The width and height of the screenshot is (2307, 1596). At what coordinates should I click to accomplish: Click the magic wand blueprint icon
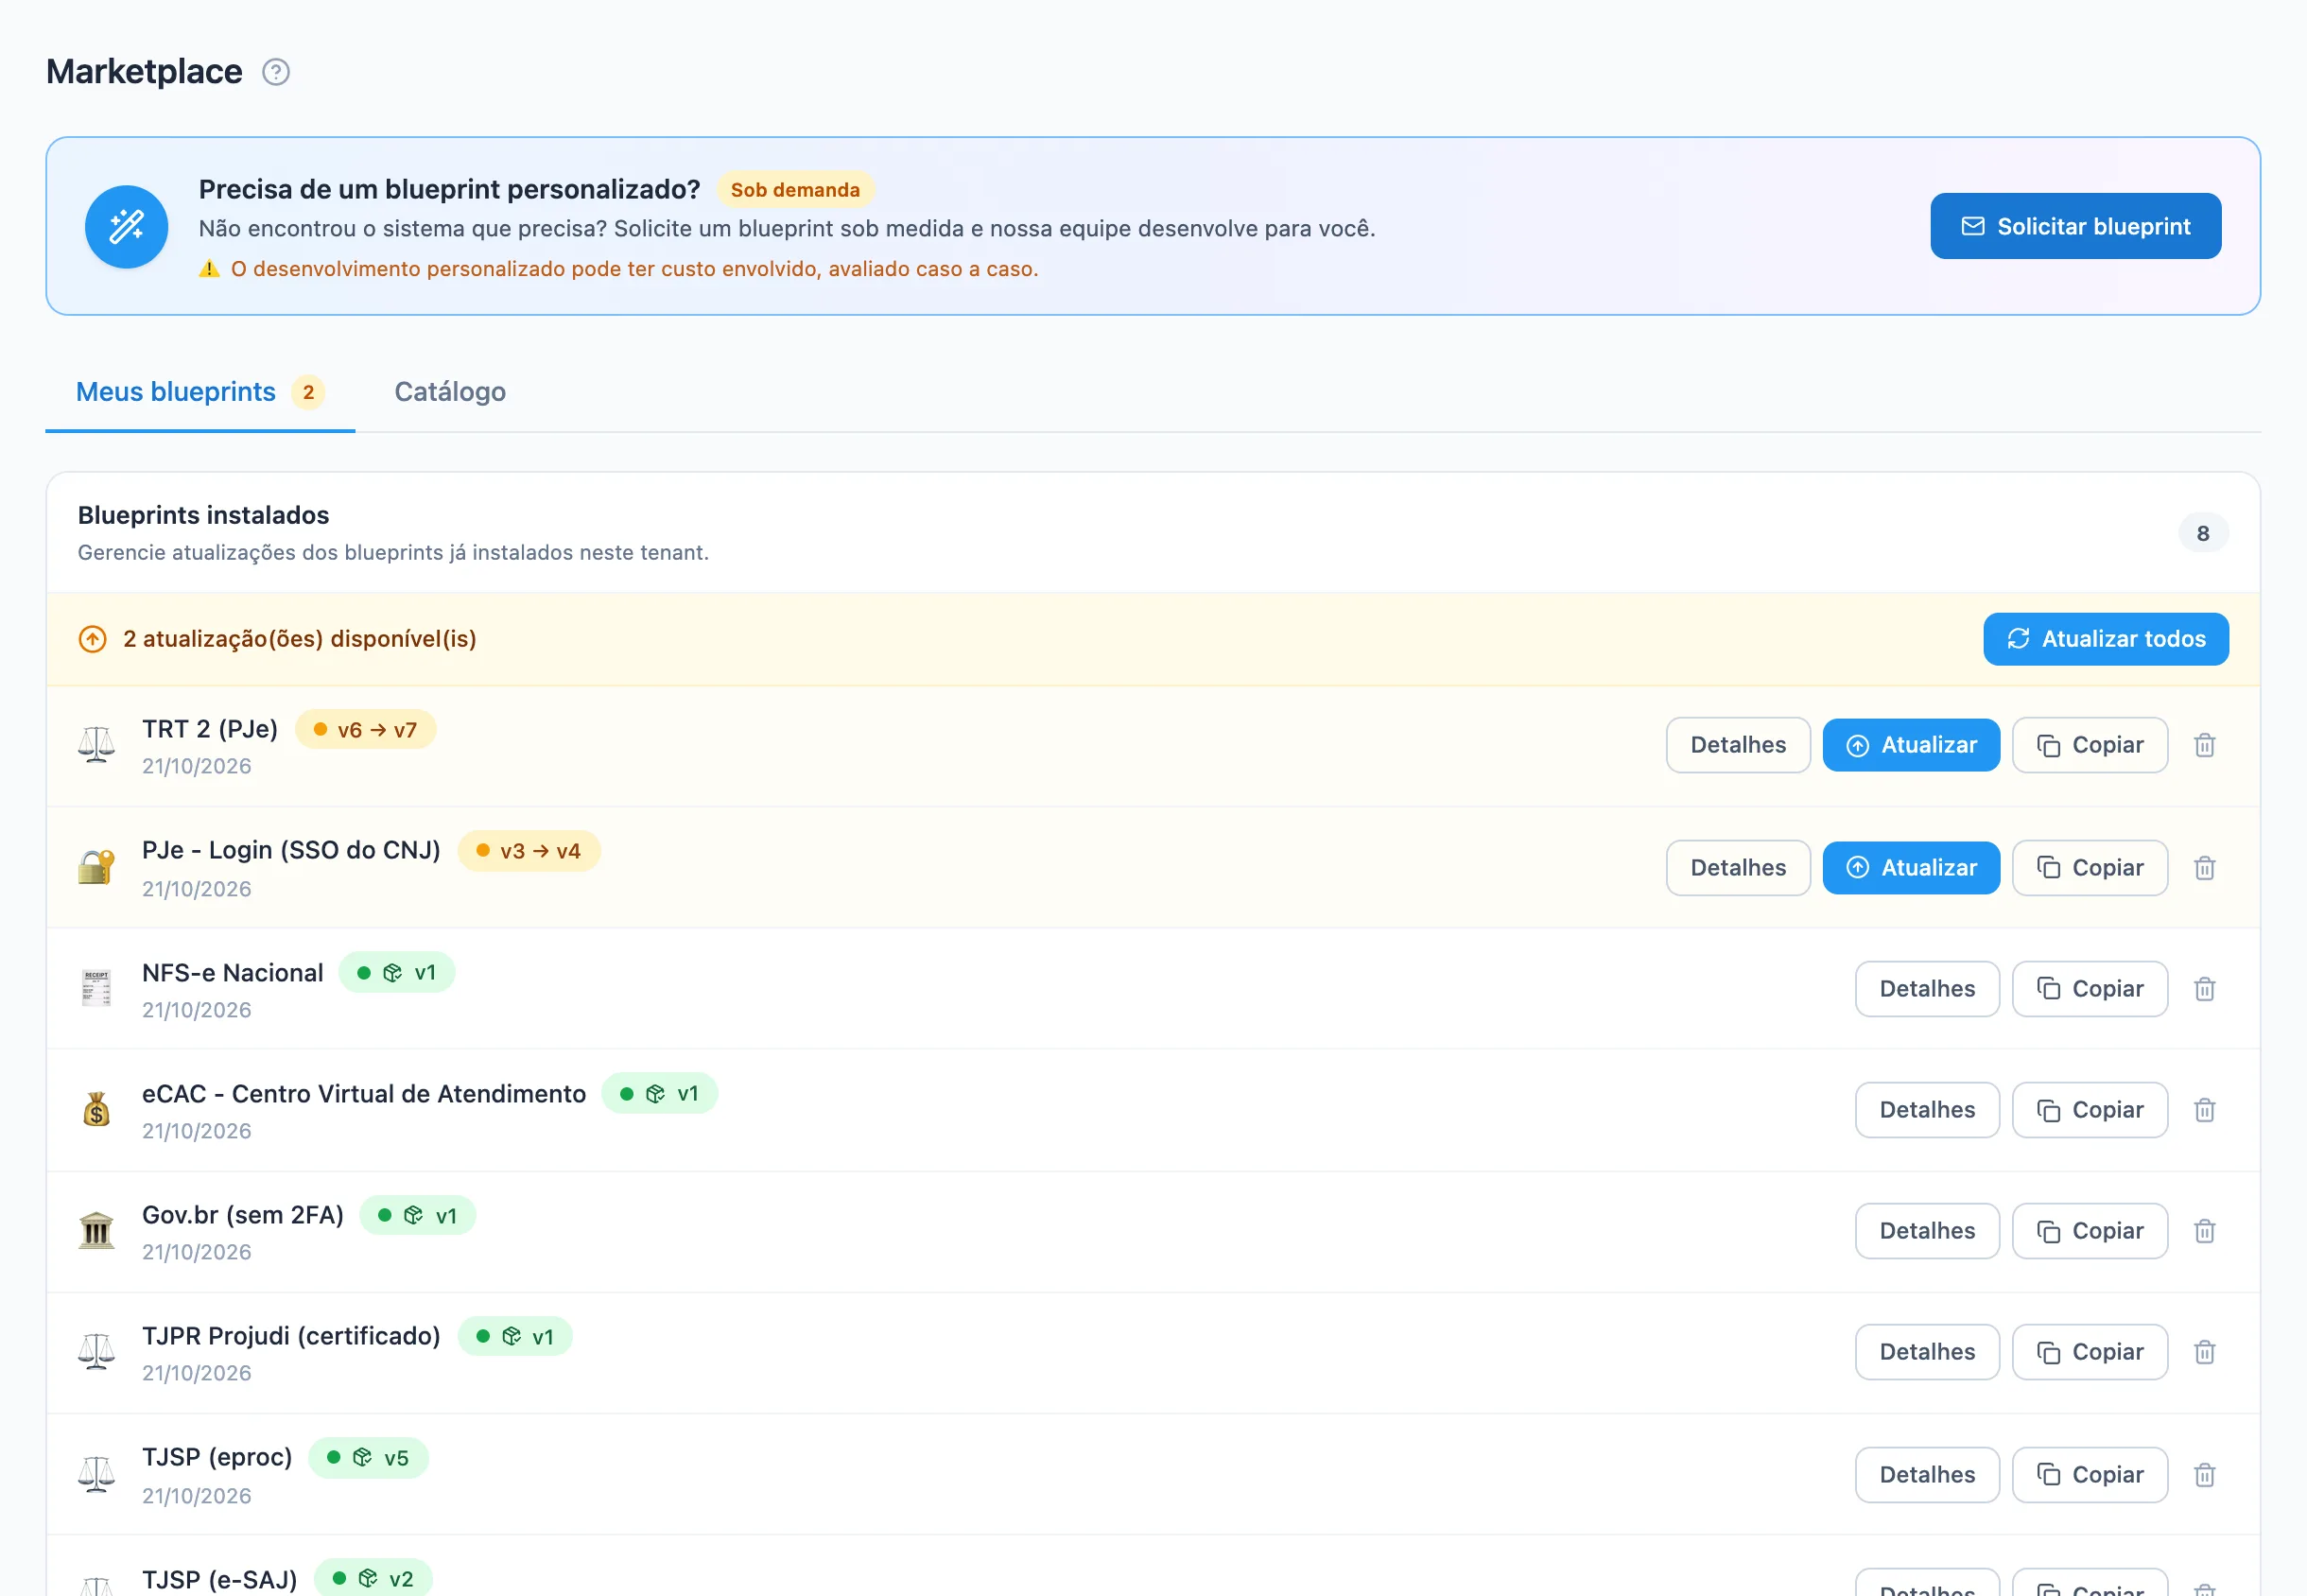(x=126, y=226)
